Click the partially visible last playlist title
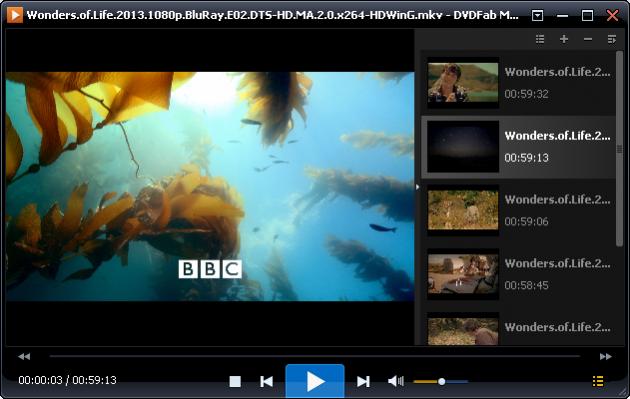Viewport: 630px width, 399px height. [x=558, y=327]
